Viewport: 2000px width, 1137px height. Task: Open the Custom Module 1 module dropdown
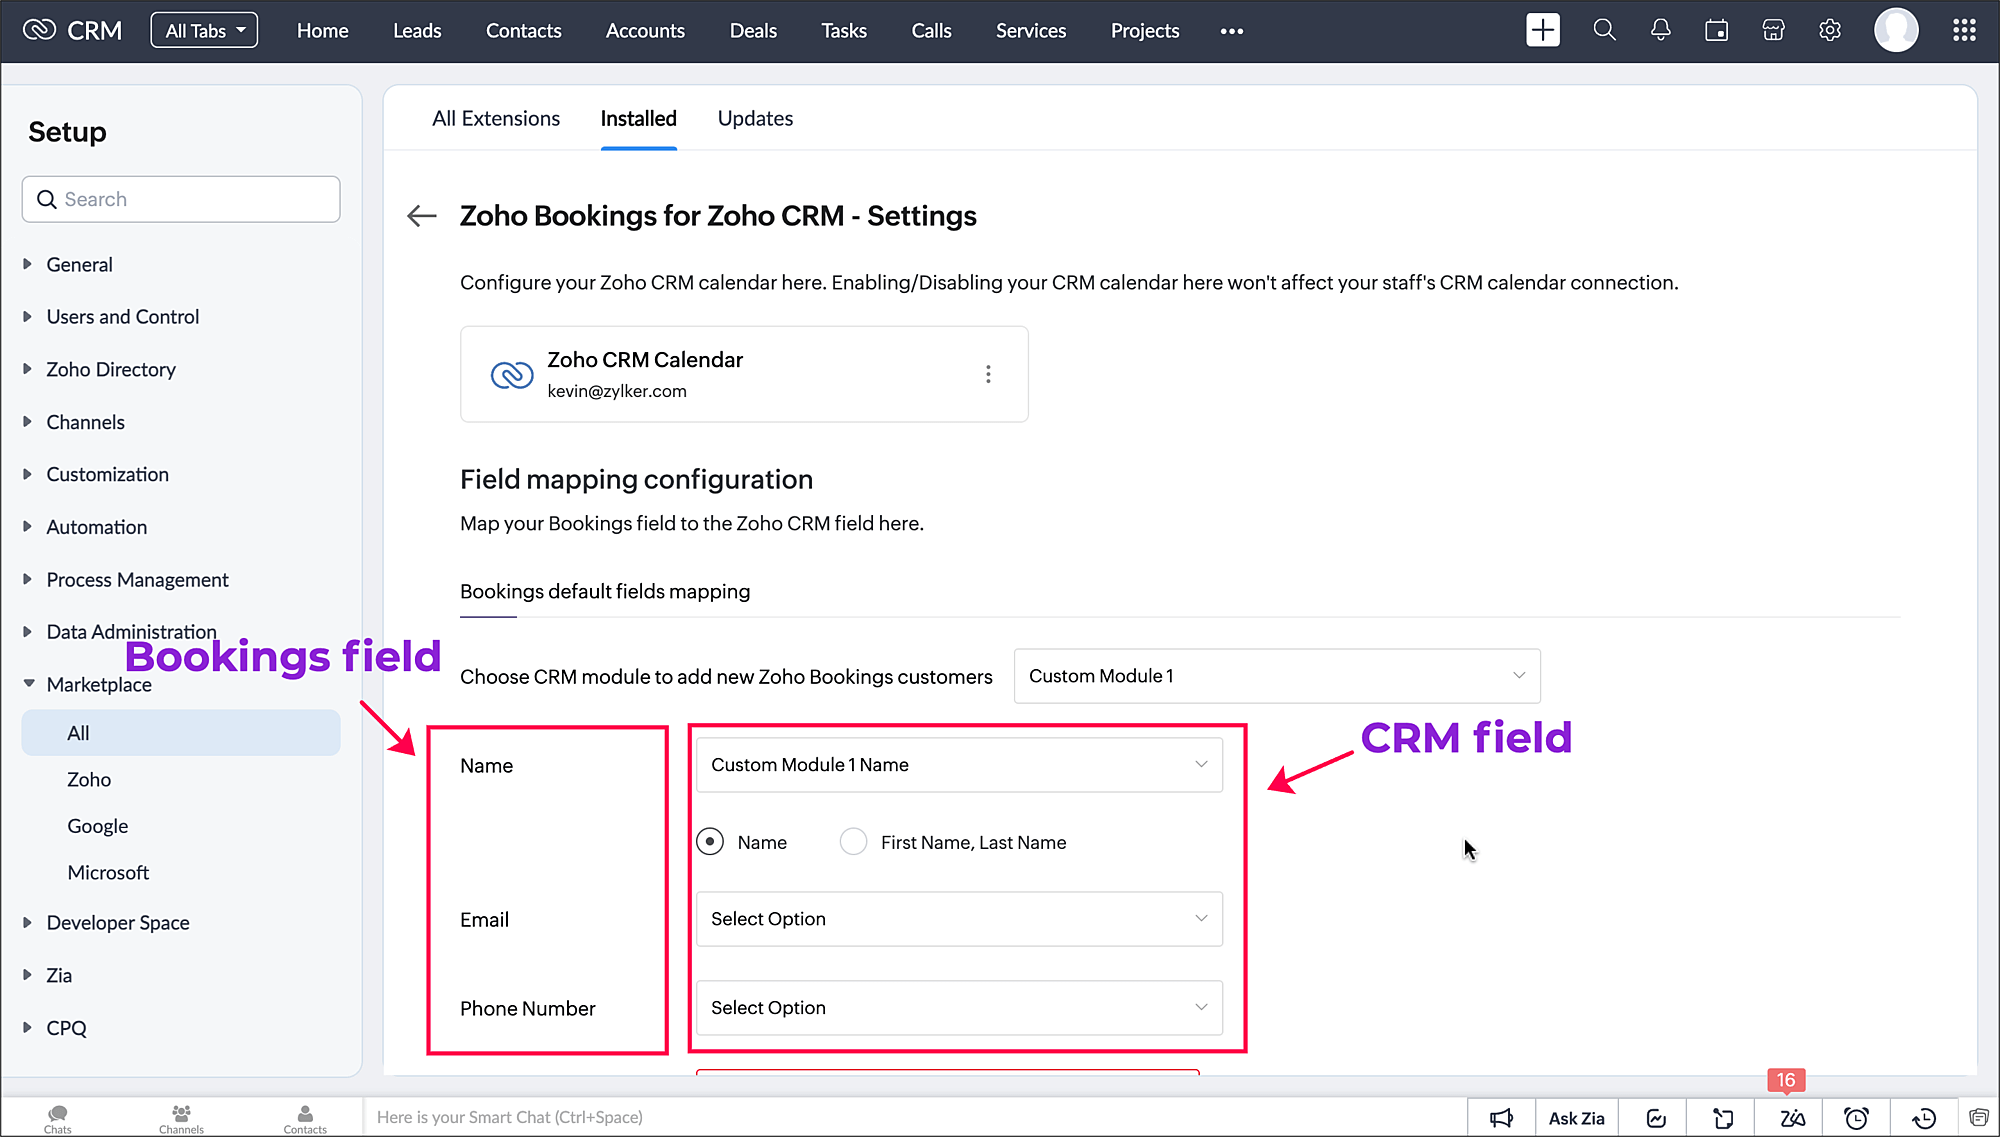(x=1276, y=676)
